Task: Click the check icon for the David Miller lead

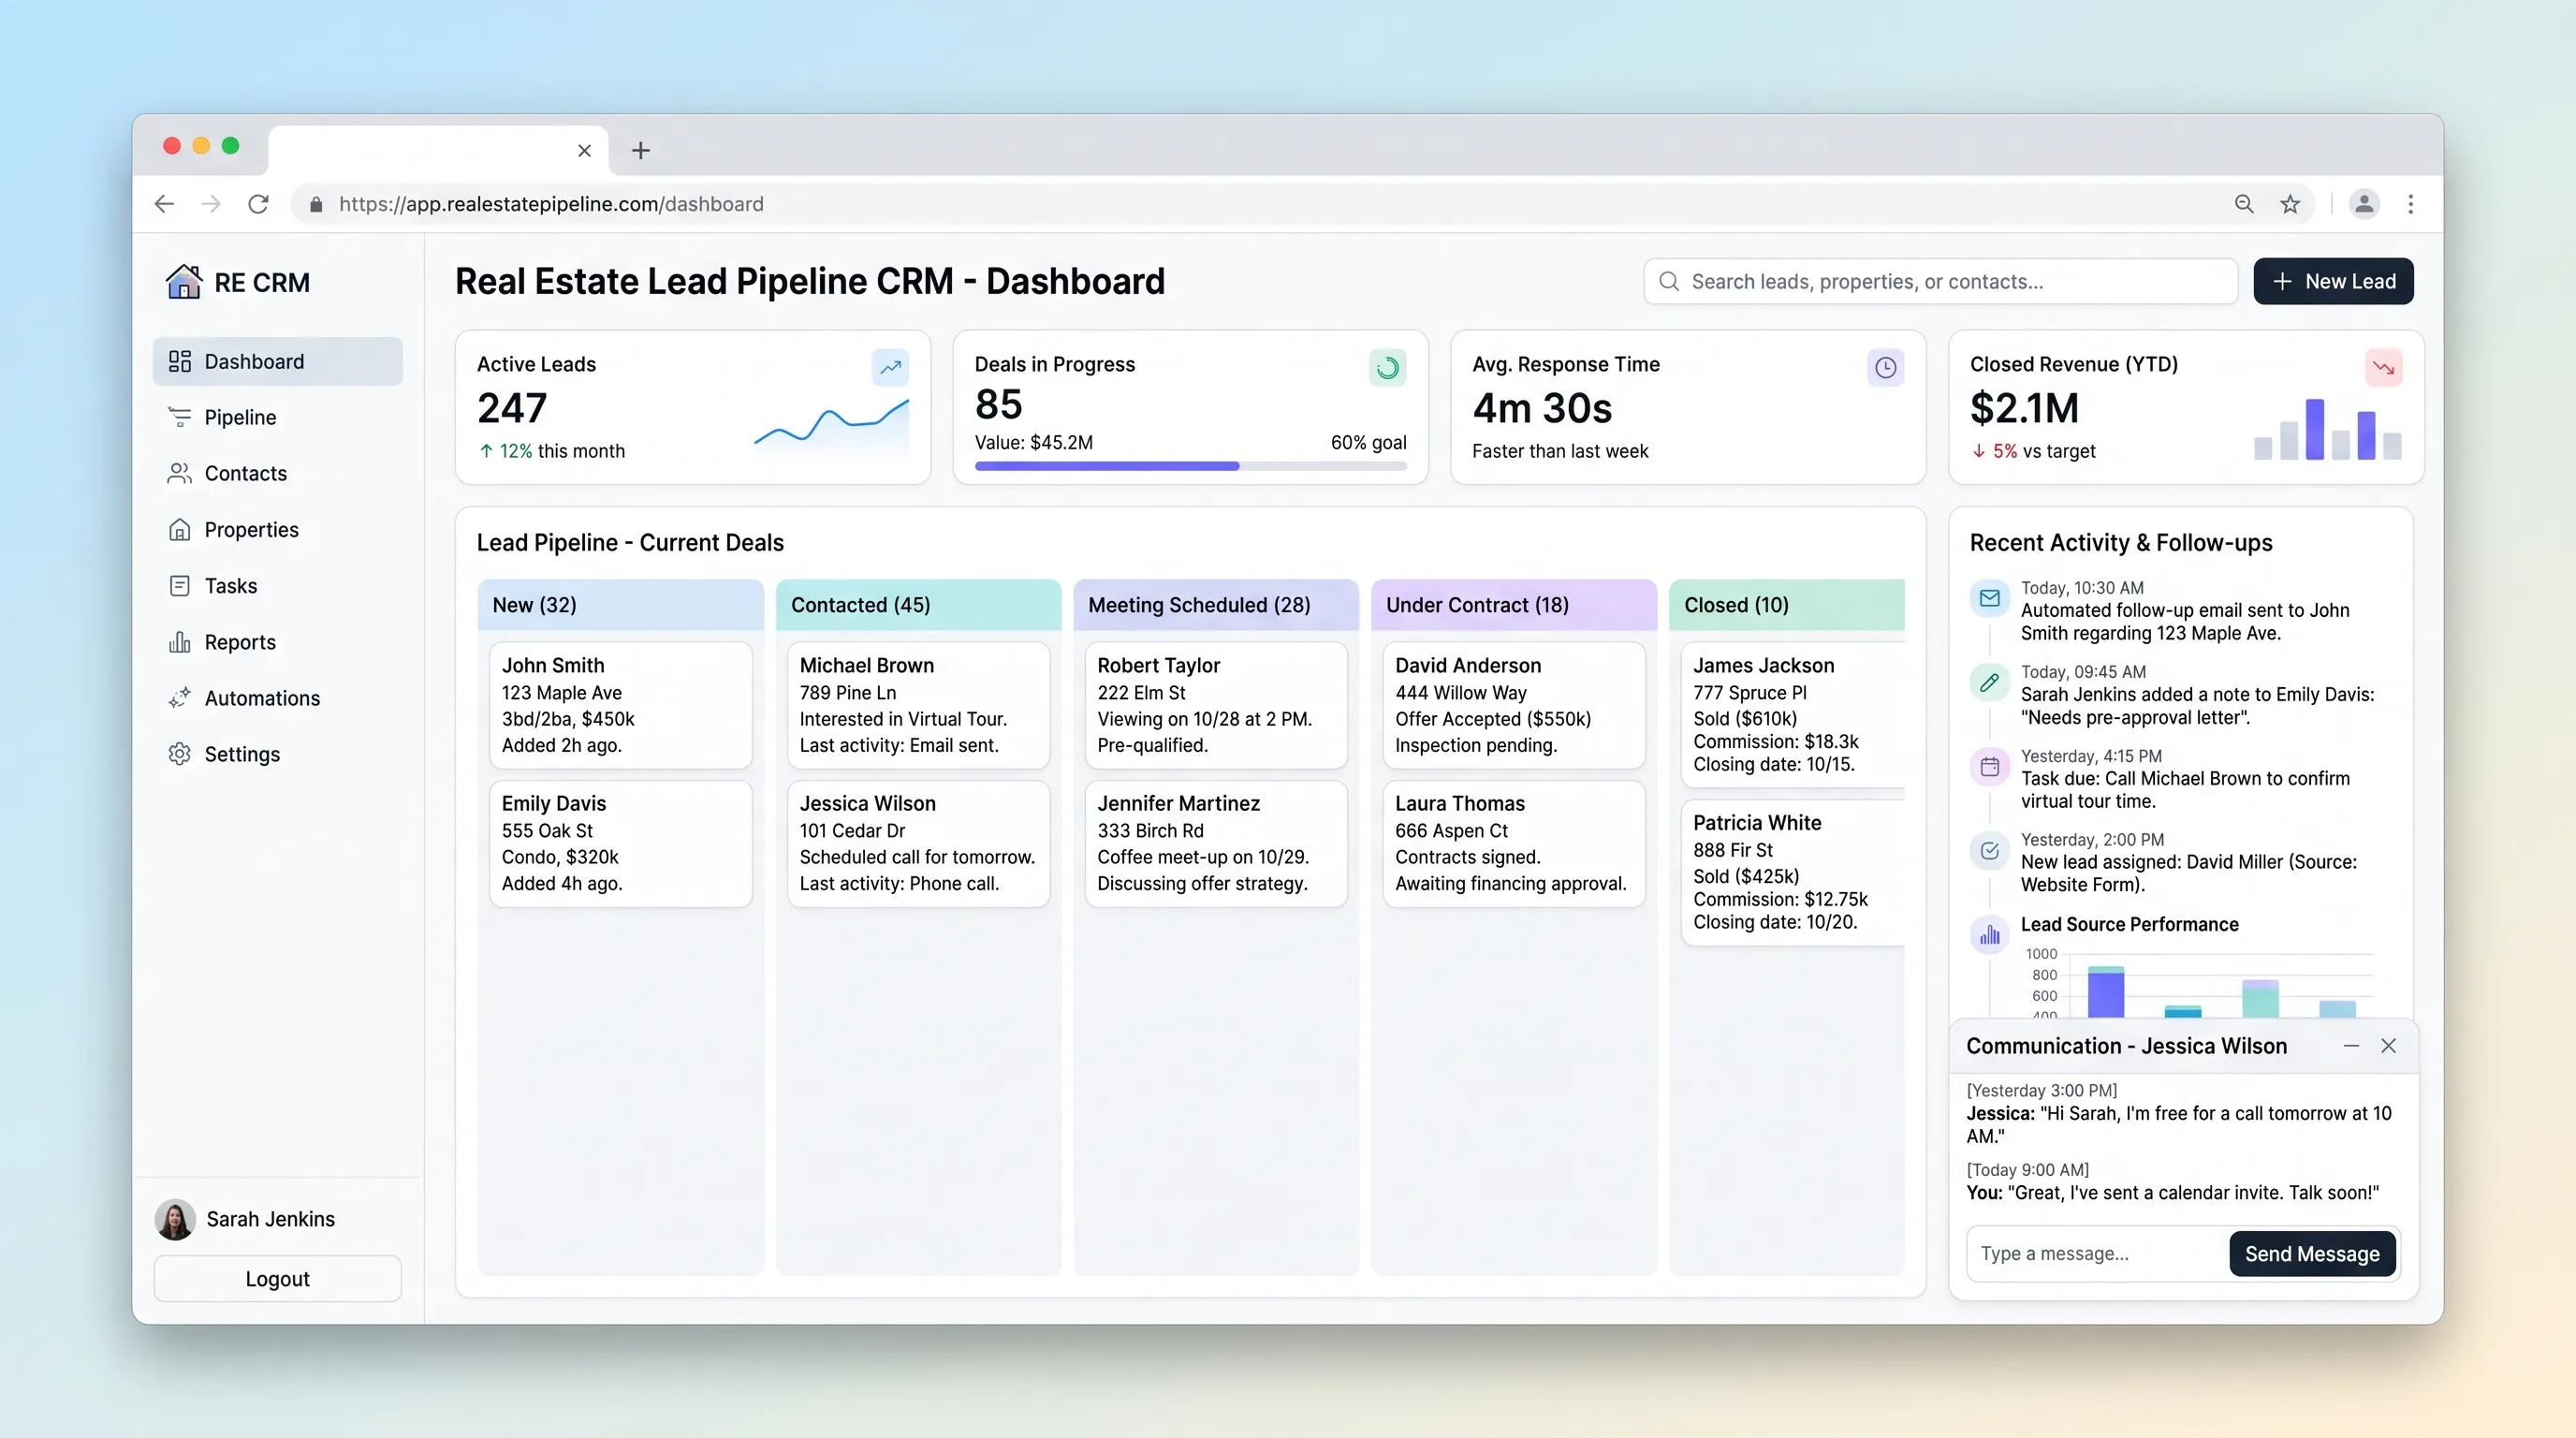Action: tap(1989, 850)
